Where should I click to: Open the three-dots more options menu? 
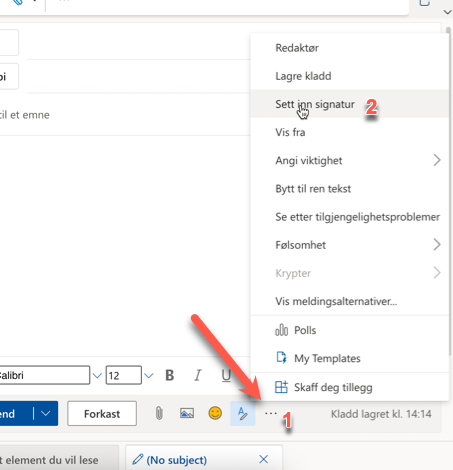271,414
